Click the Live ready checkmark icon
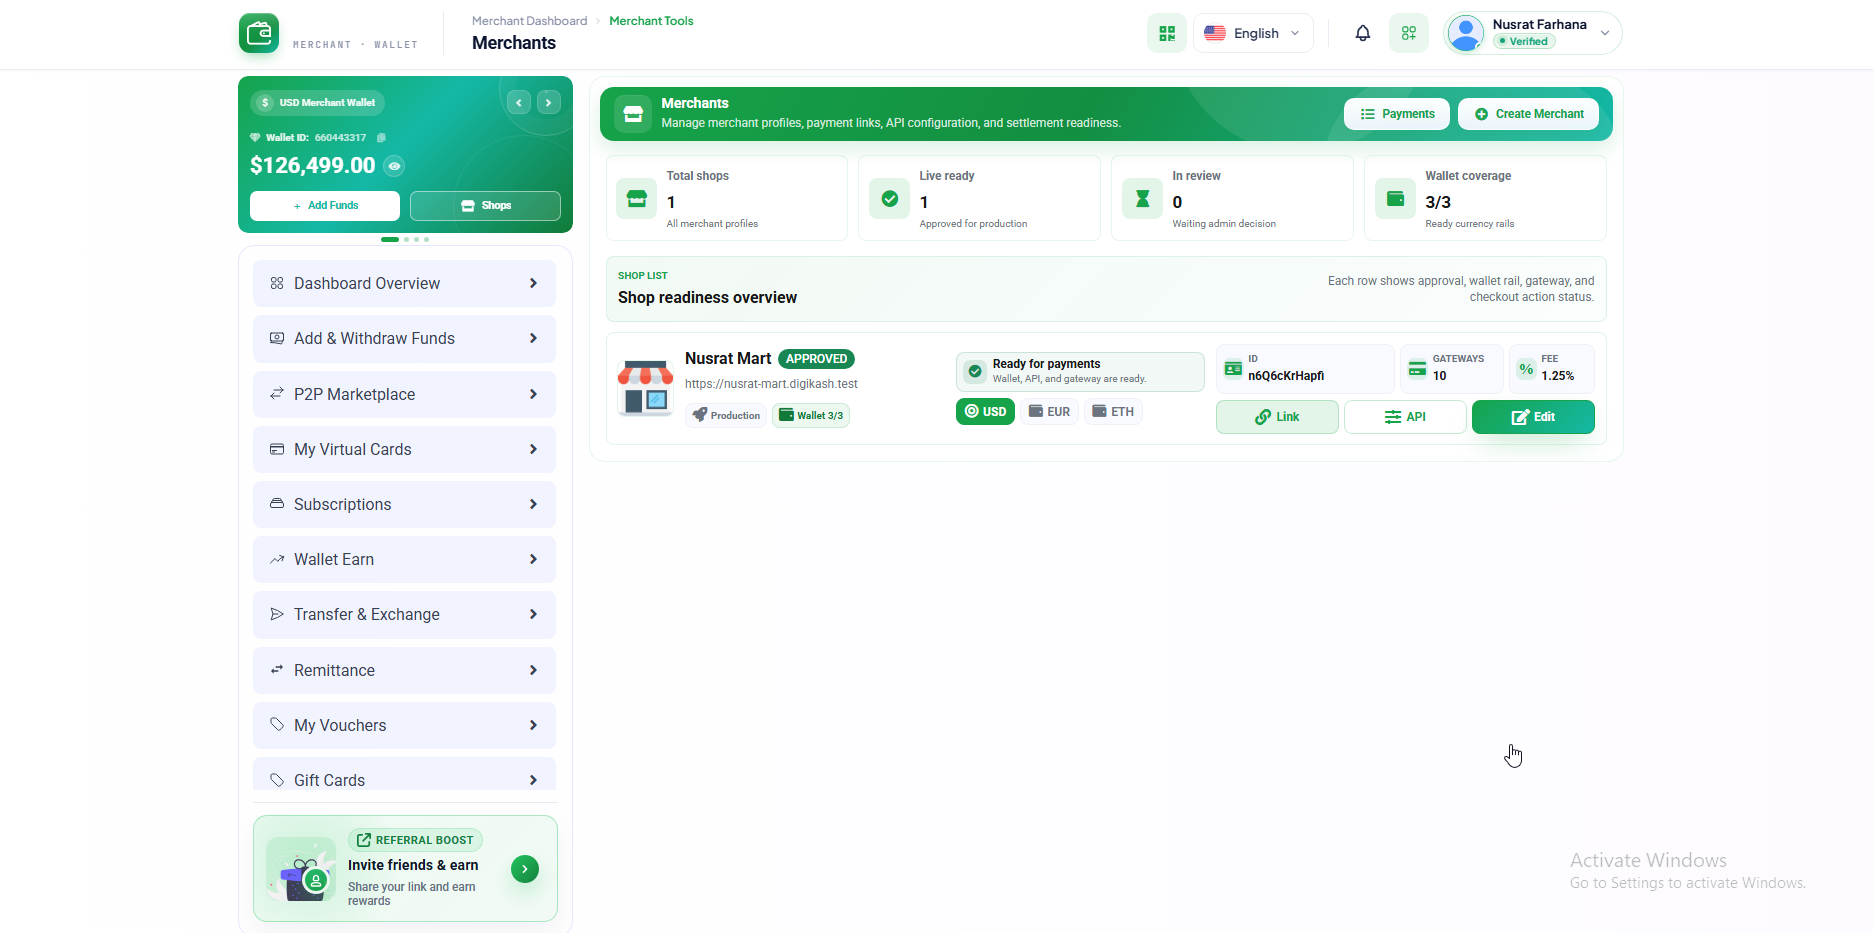This screenshot has width=1873, height=933. tap(889, 199)
